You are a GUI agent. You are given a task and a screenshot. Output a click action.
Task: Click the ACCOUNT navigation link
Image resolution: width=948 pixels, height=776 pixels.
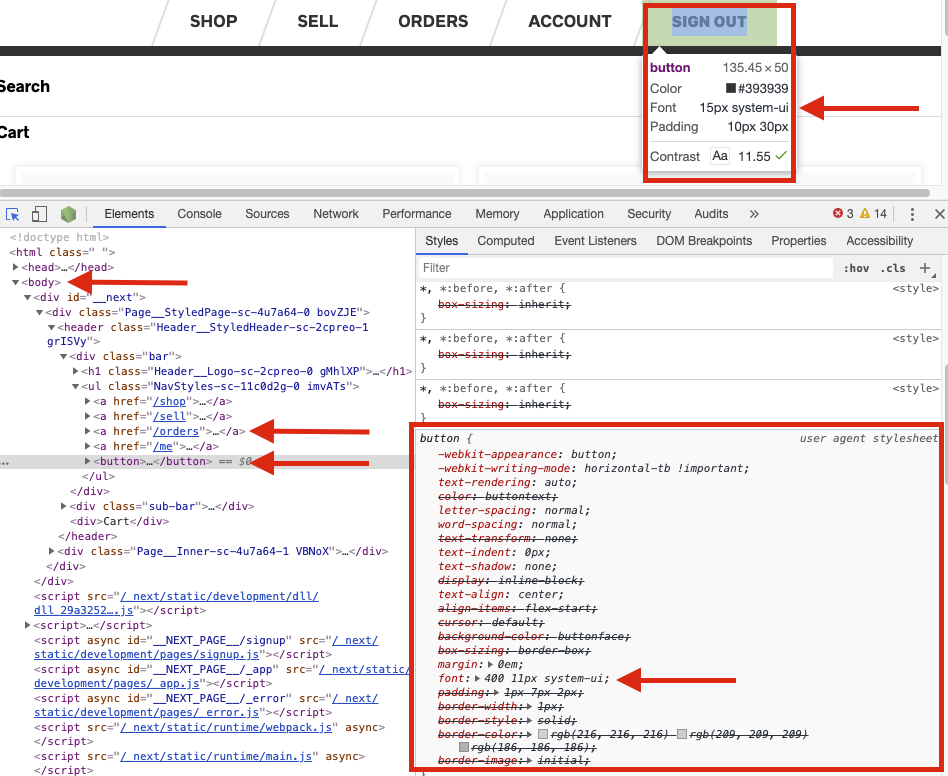570,21
